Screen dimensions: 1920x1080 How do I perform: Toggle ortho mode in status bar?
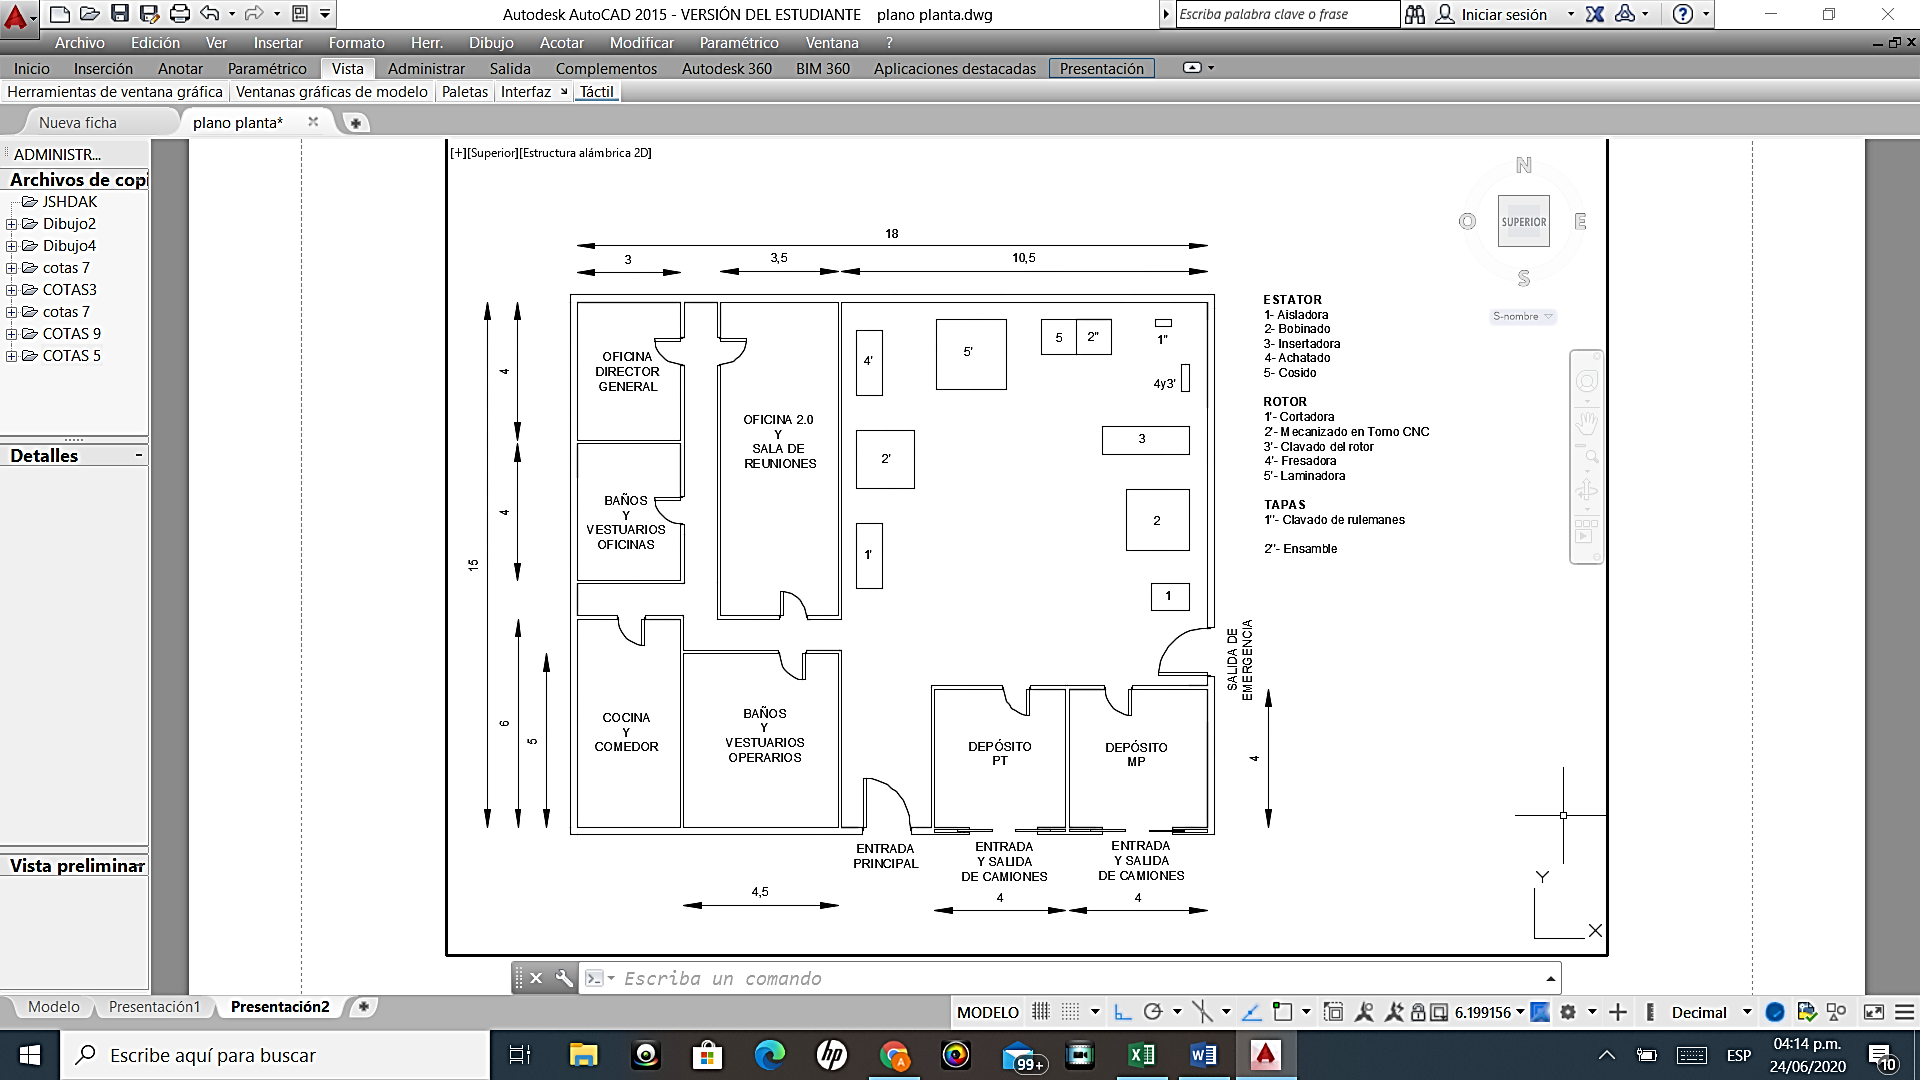click(1122, 1012)
